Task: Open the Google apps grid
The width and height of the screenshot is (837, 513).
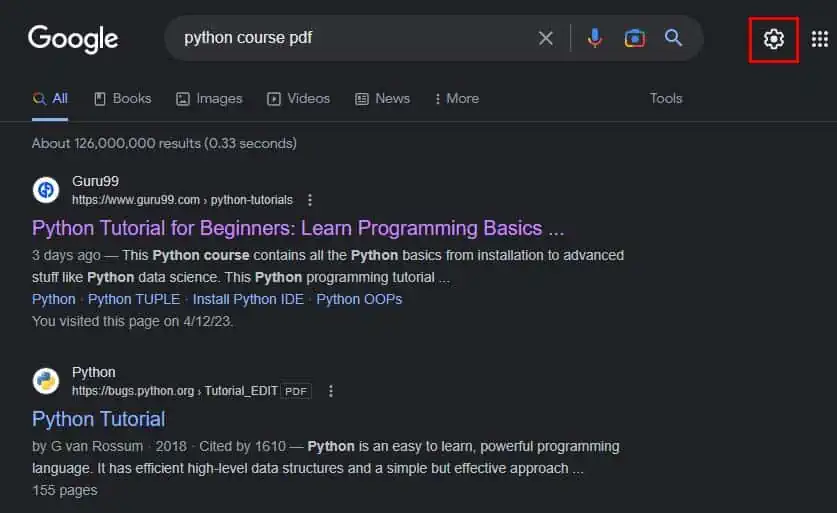Action: pos(819,39)
